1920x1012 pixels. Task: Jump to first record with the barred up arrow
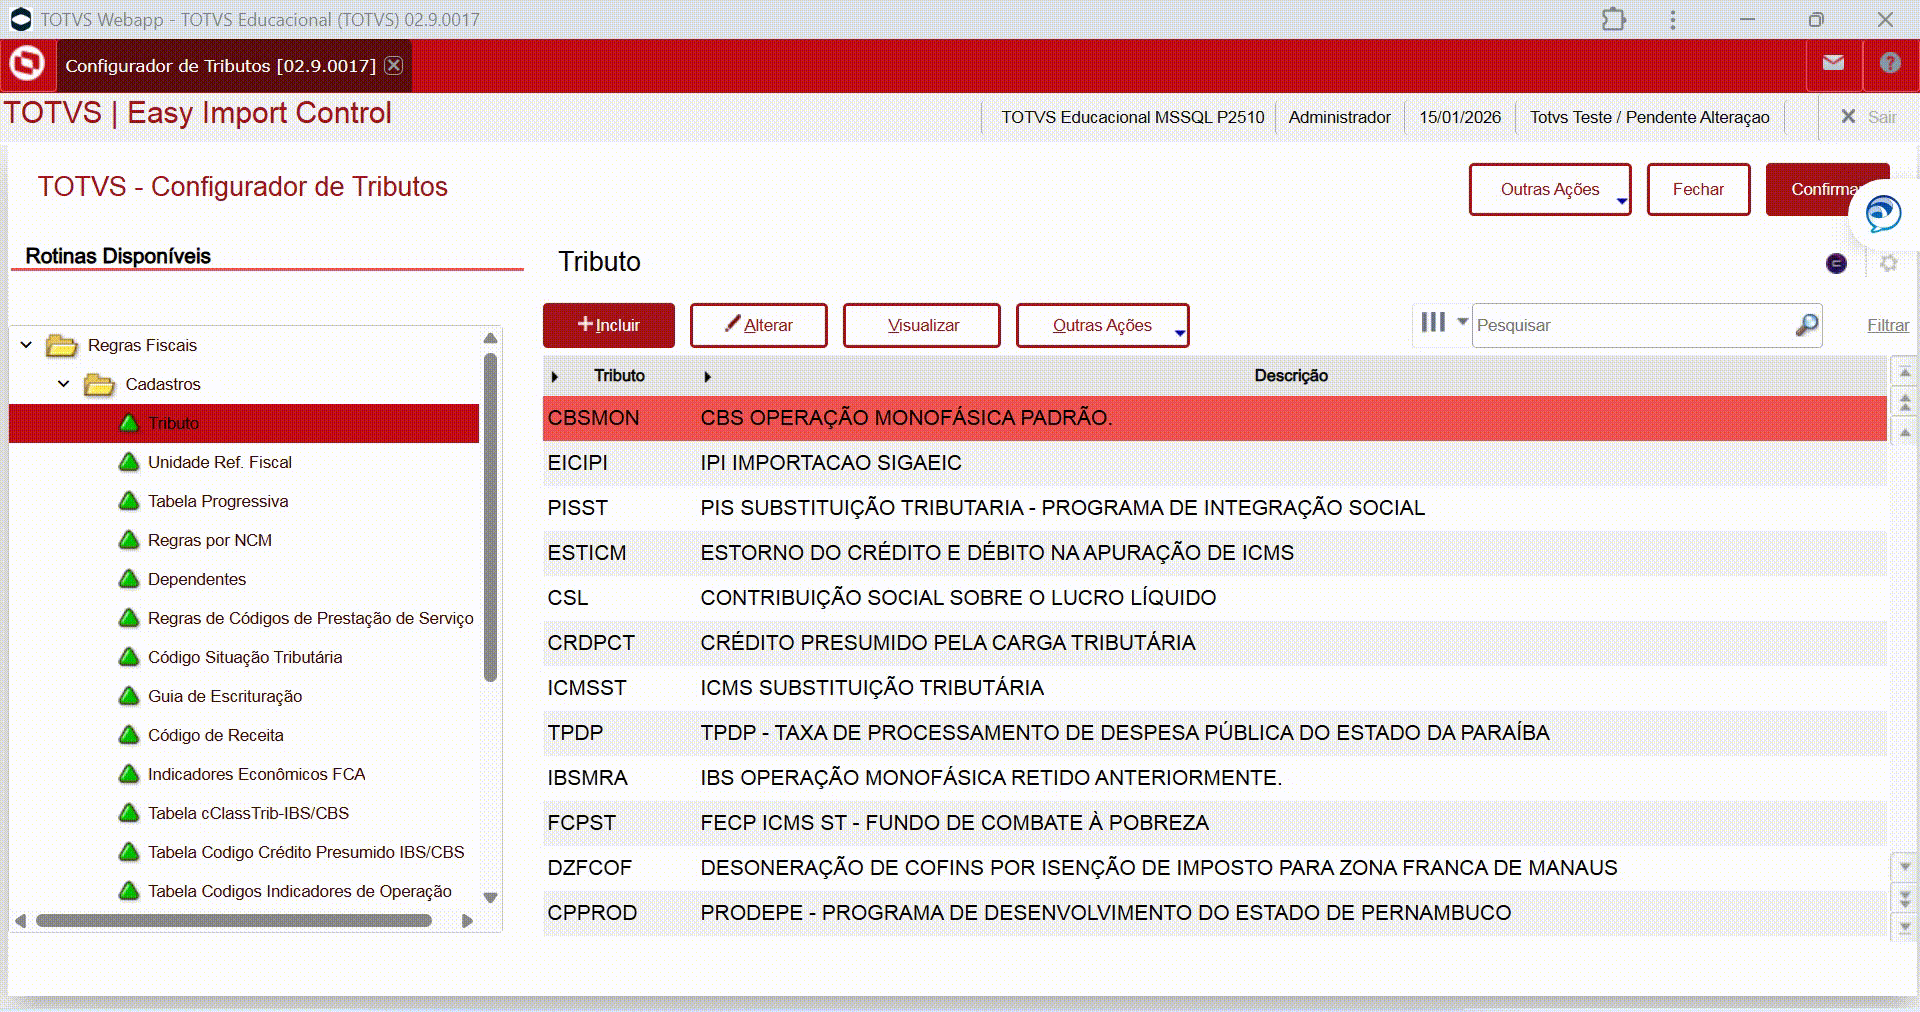[x=1905, y=372]
